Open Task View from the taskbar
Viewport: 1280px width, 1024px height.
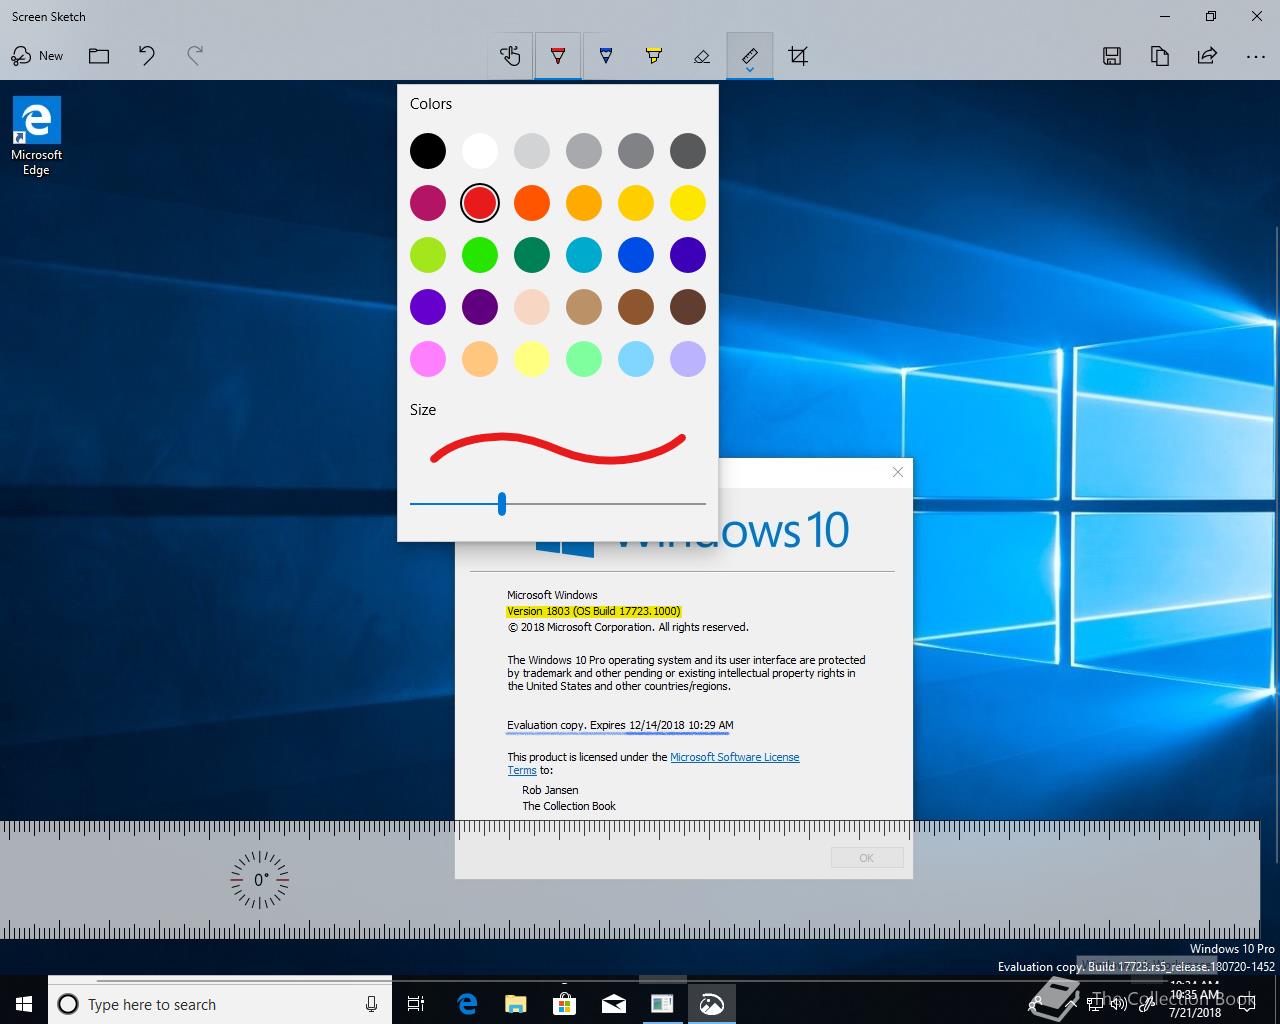click(416, 1004)
